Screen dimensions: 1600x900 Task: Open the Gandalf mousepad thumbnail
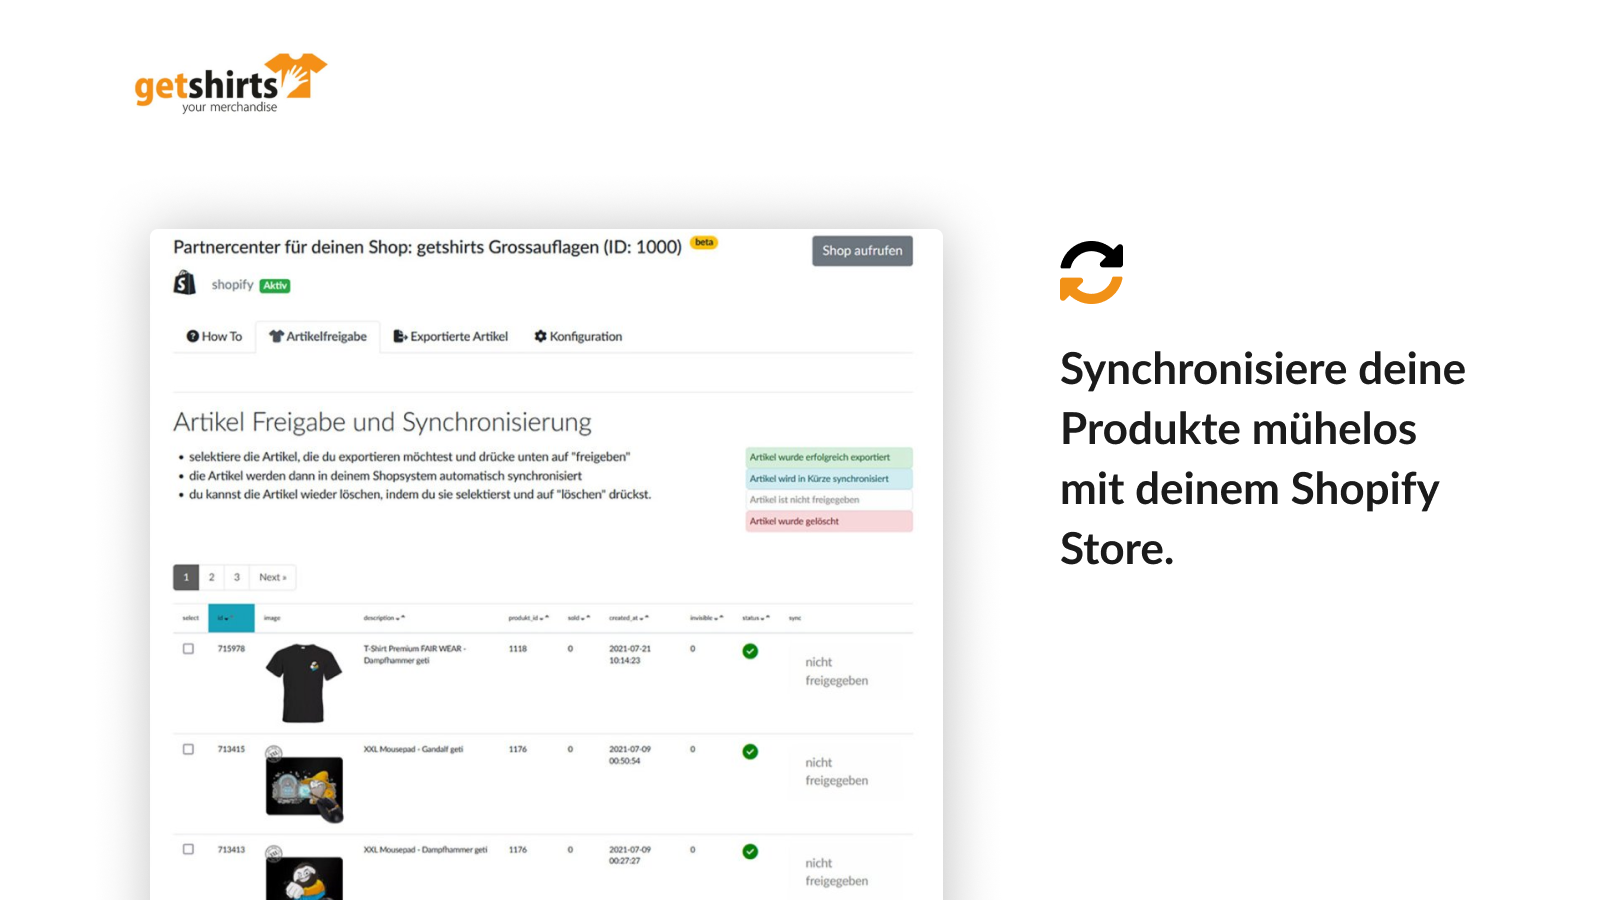(304, 785)
